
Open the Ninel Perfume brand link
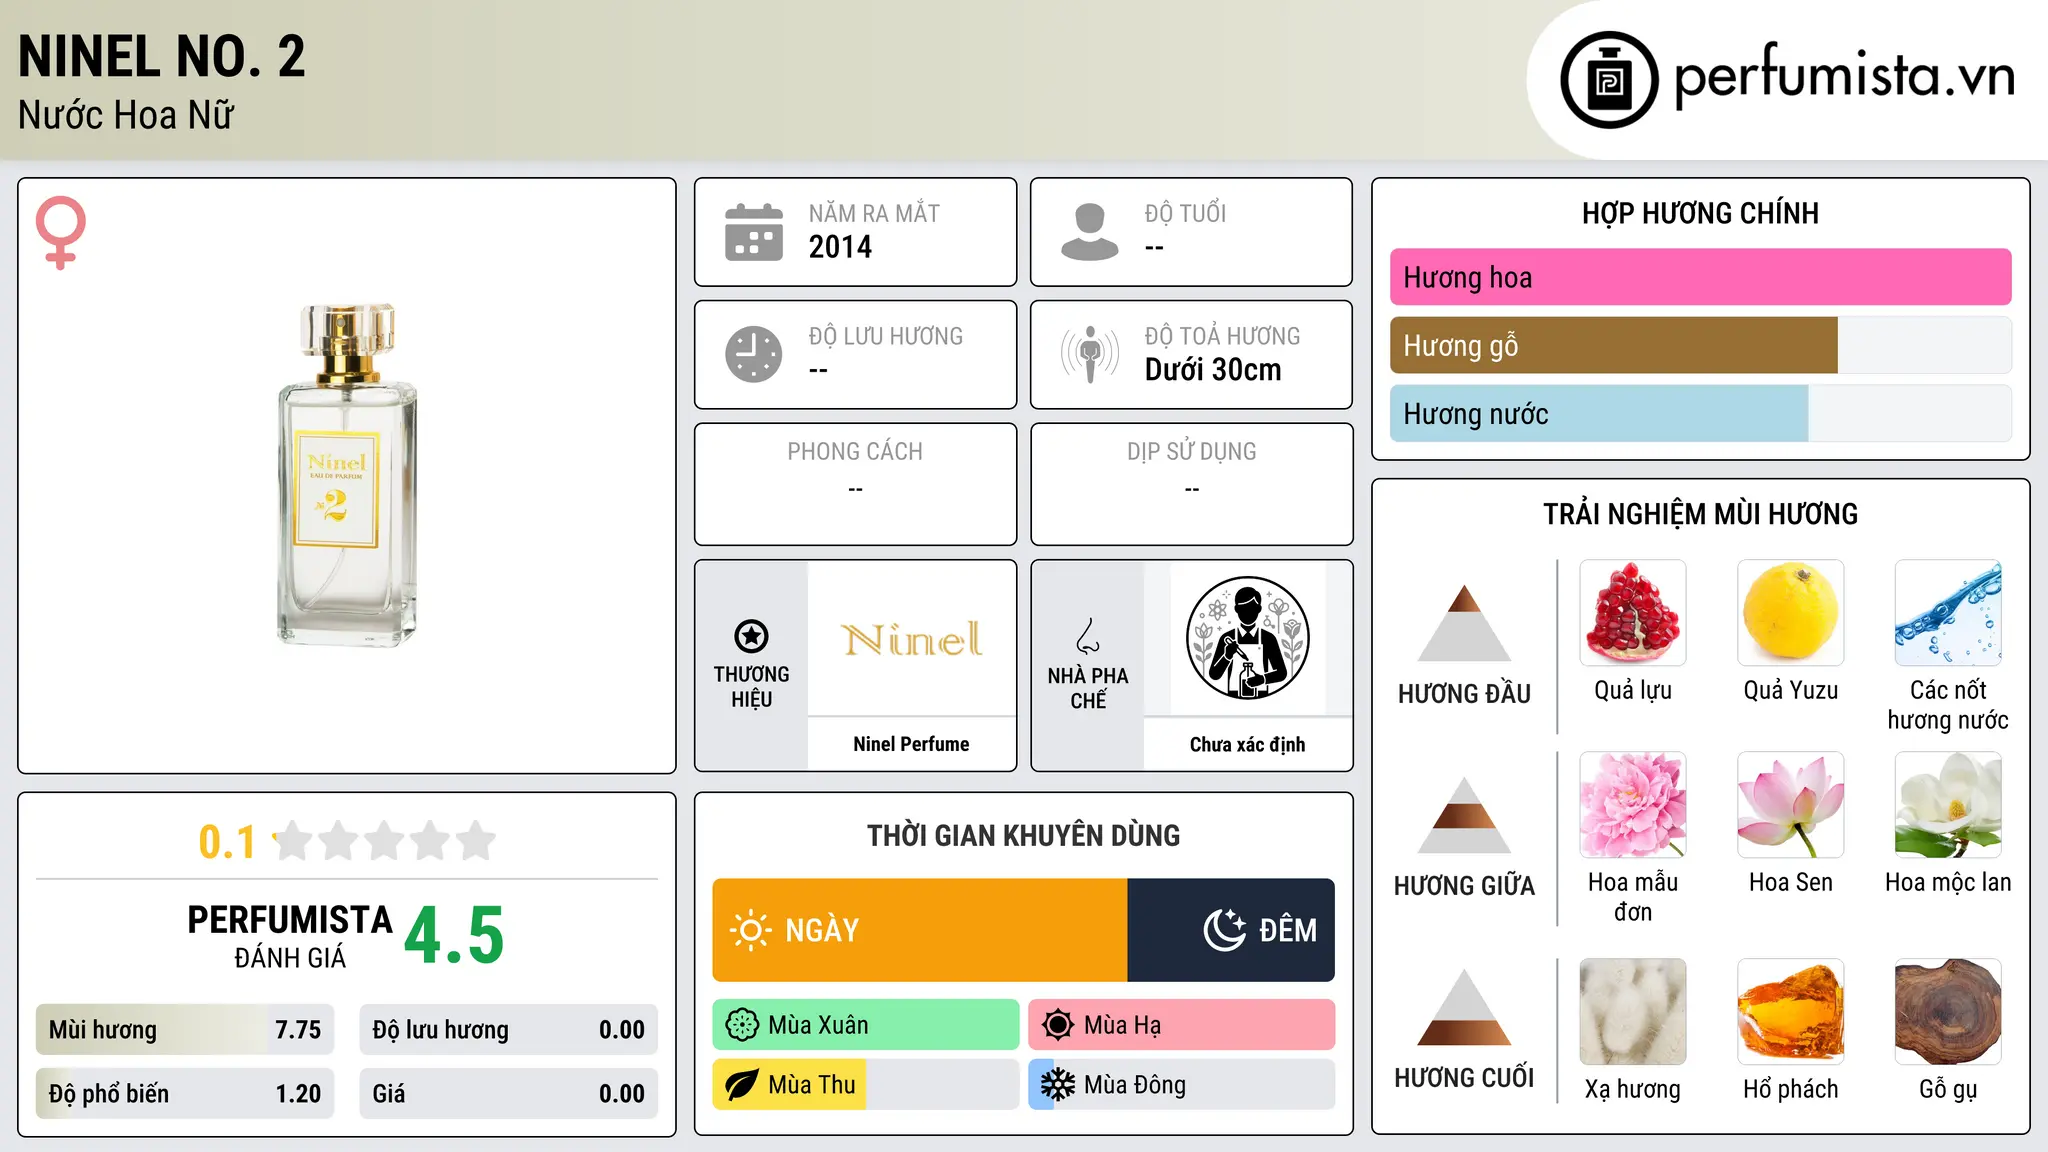(x=911, y=744)
